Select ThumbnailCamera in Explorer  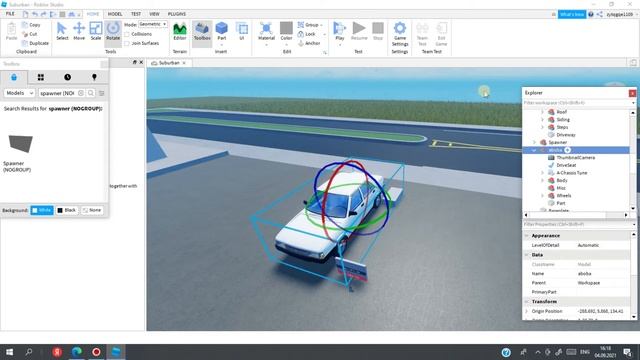tap(575, 158)
